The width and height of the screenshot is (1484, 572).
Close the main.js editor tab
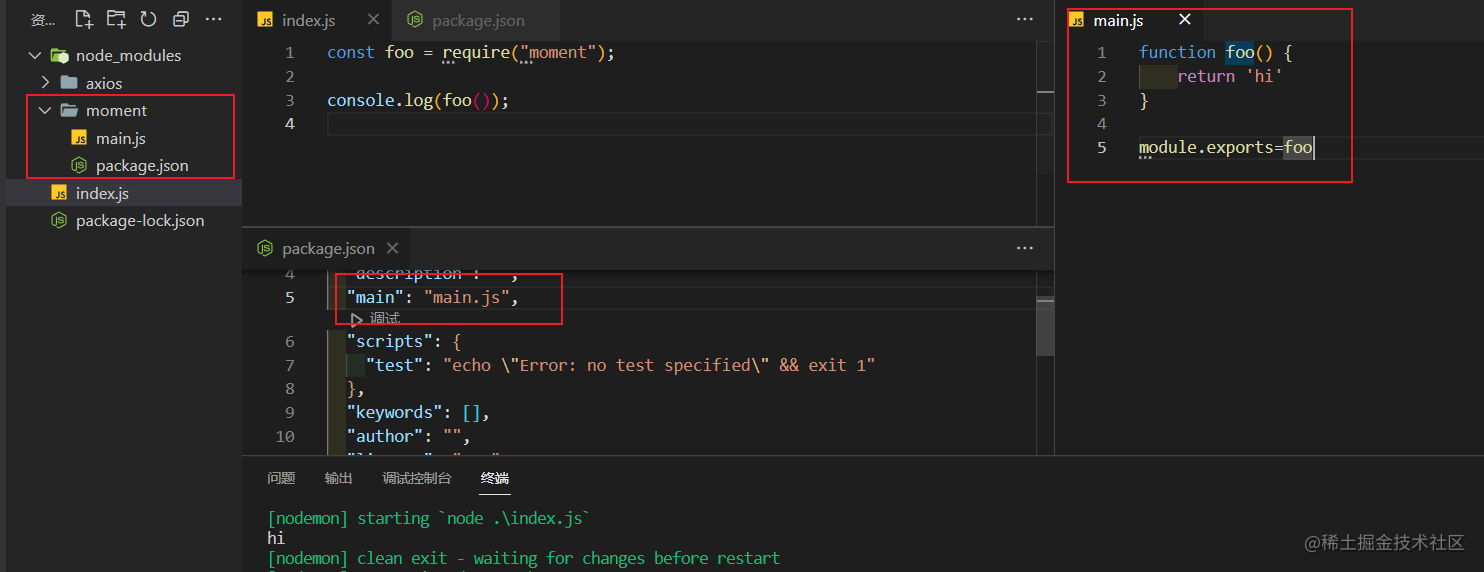[x=1185, y=20]
